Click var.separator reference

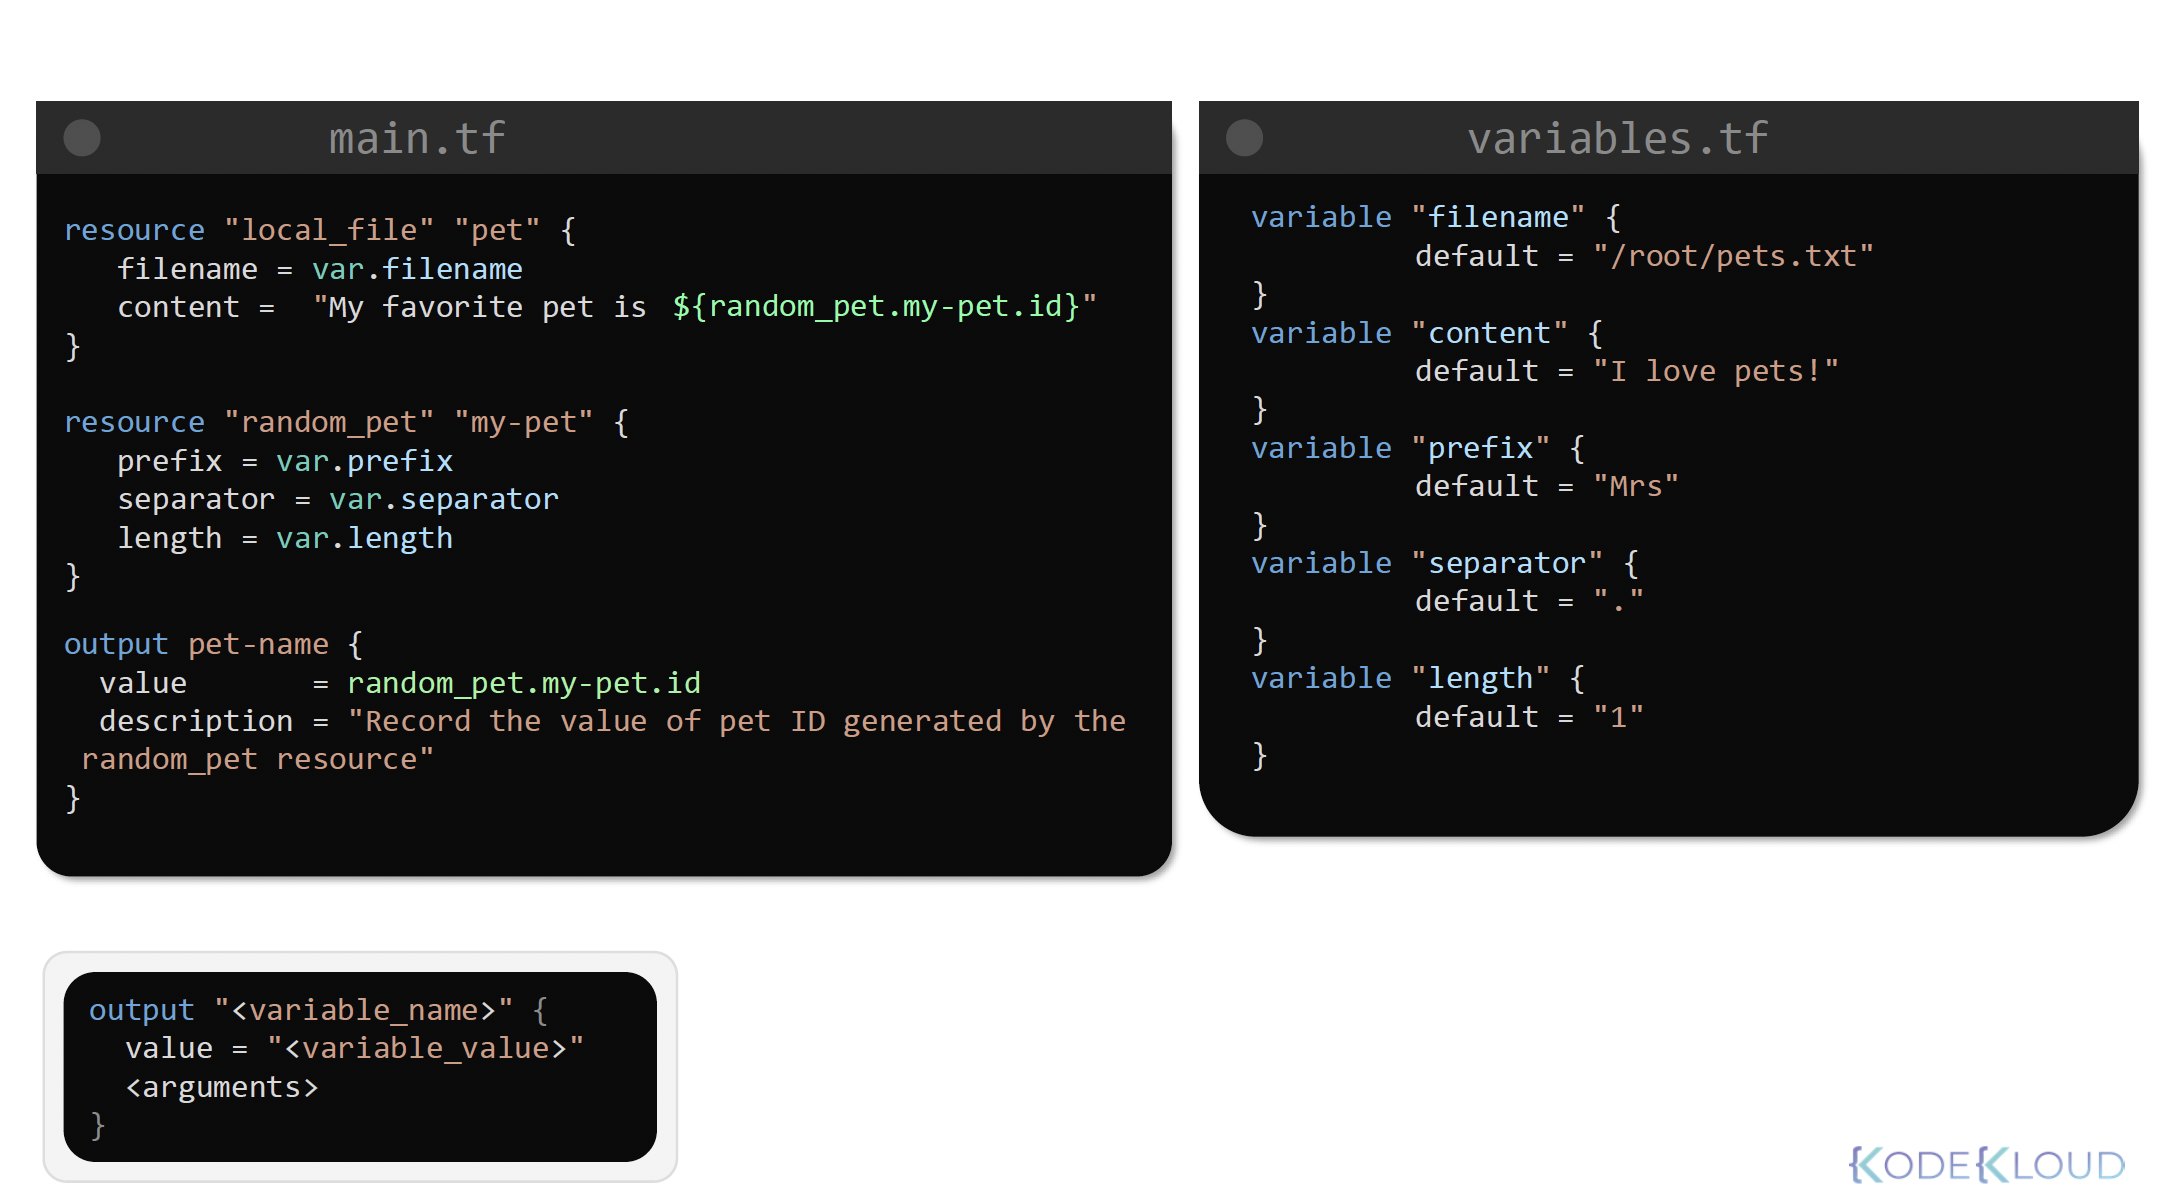coord(443,499)
